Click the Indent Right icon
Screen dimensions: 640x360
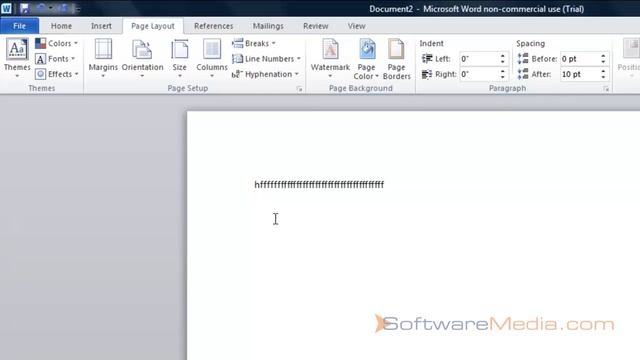[x=427, y=74]
